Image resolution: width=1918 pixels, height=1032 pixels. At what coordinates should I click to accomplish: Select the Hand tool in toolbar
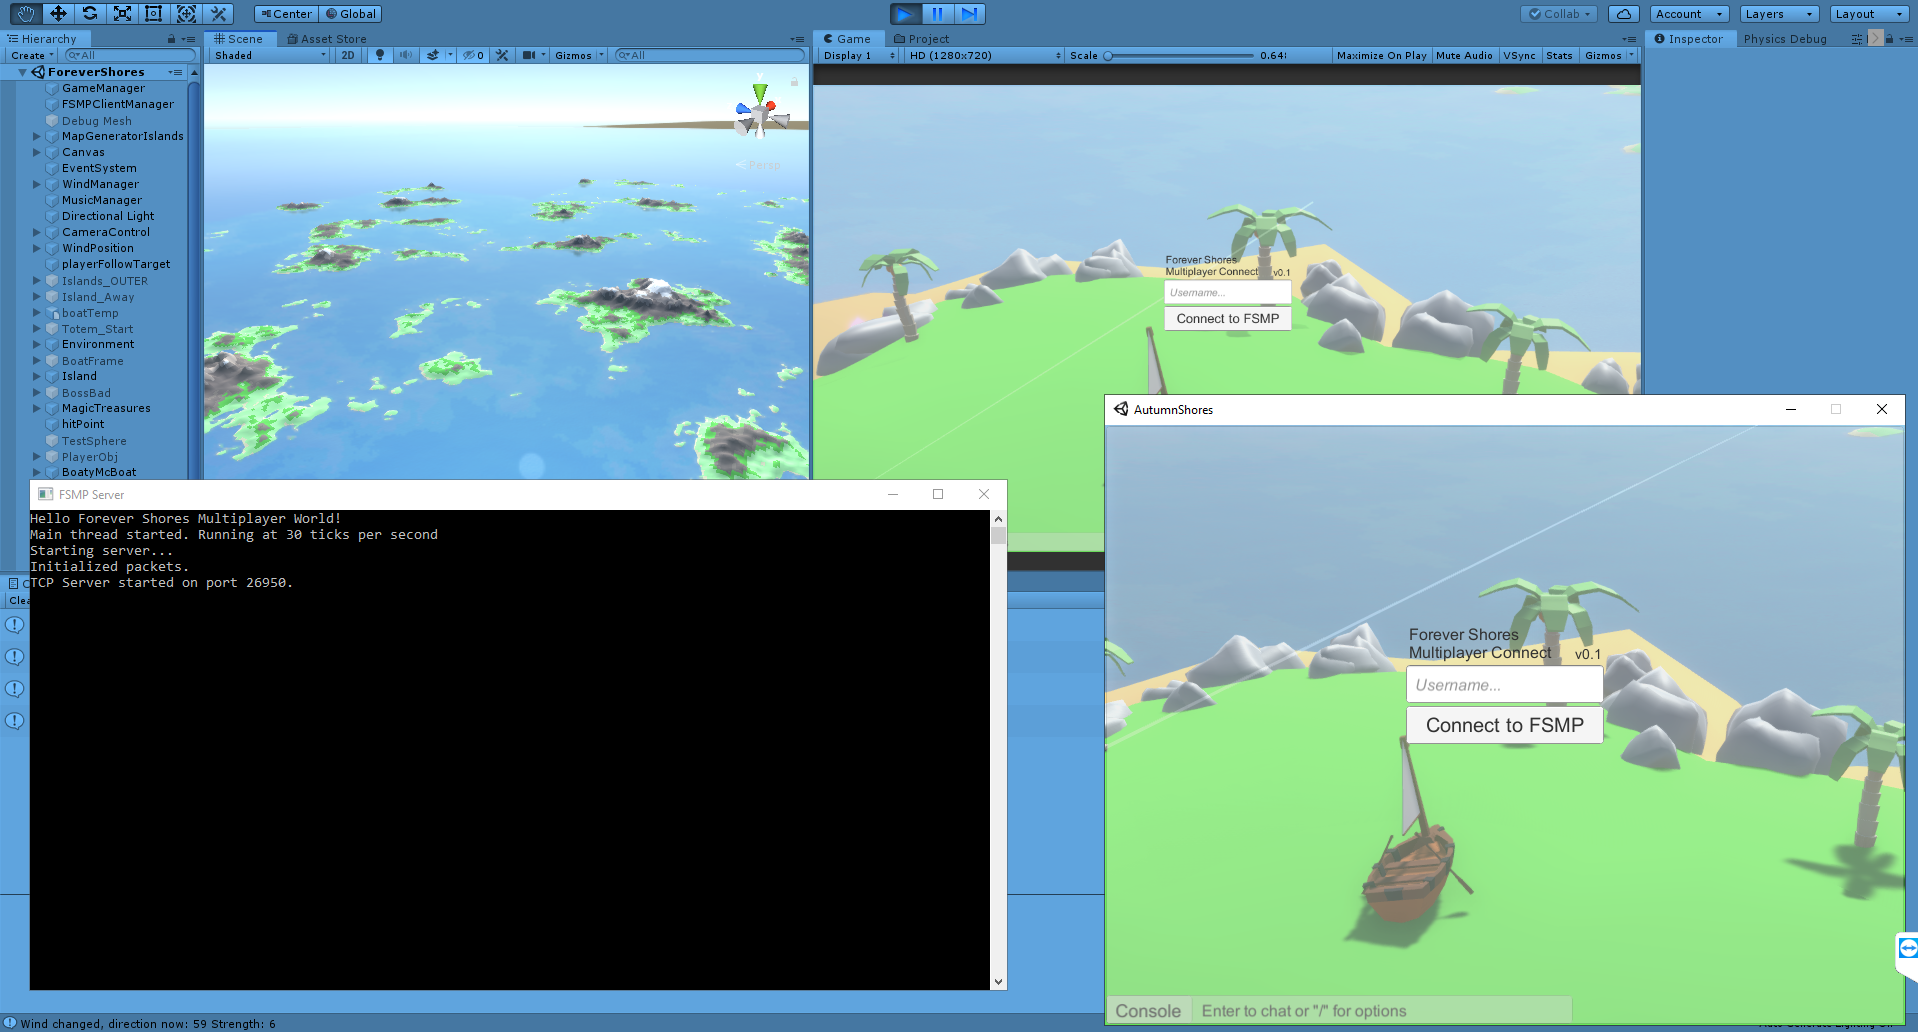click(x=26, y=13)
